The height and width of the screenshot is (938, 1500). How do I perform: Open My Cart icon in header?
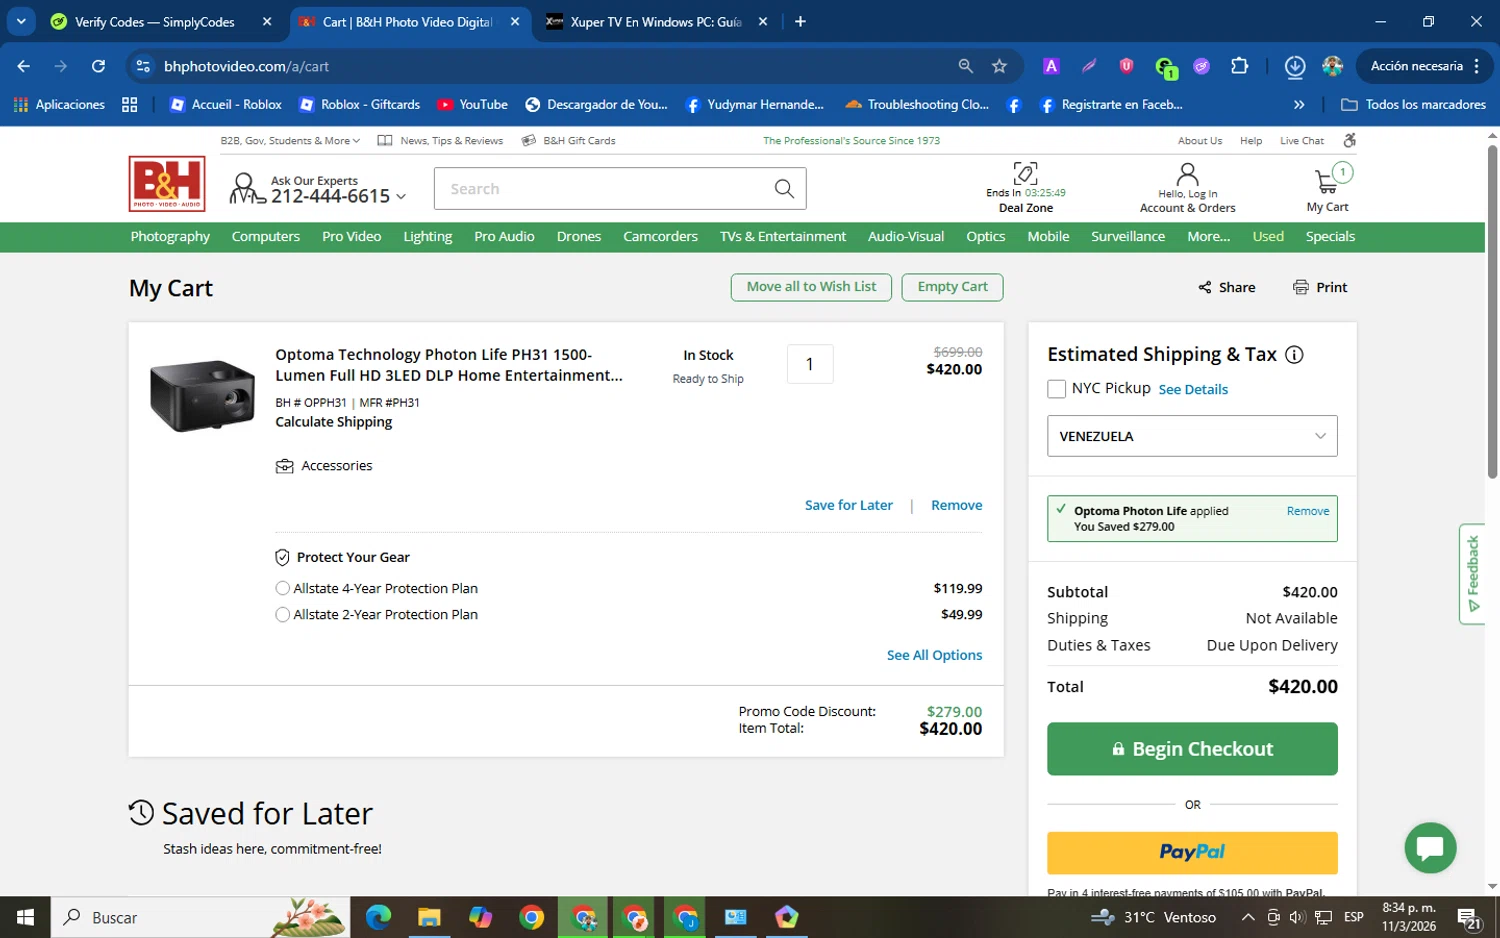pyautogui.click(x=1327, y=182)
